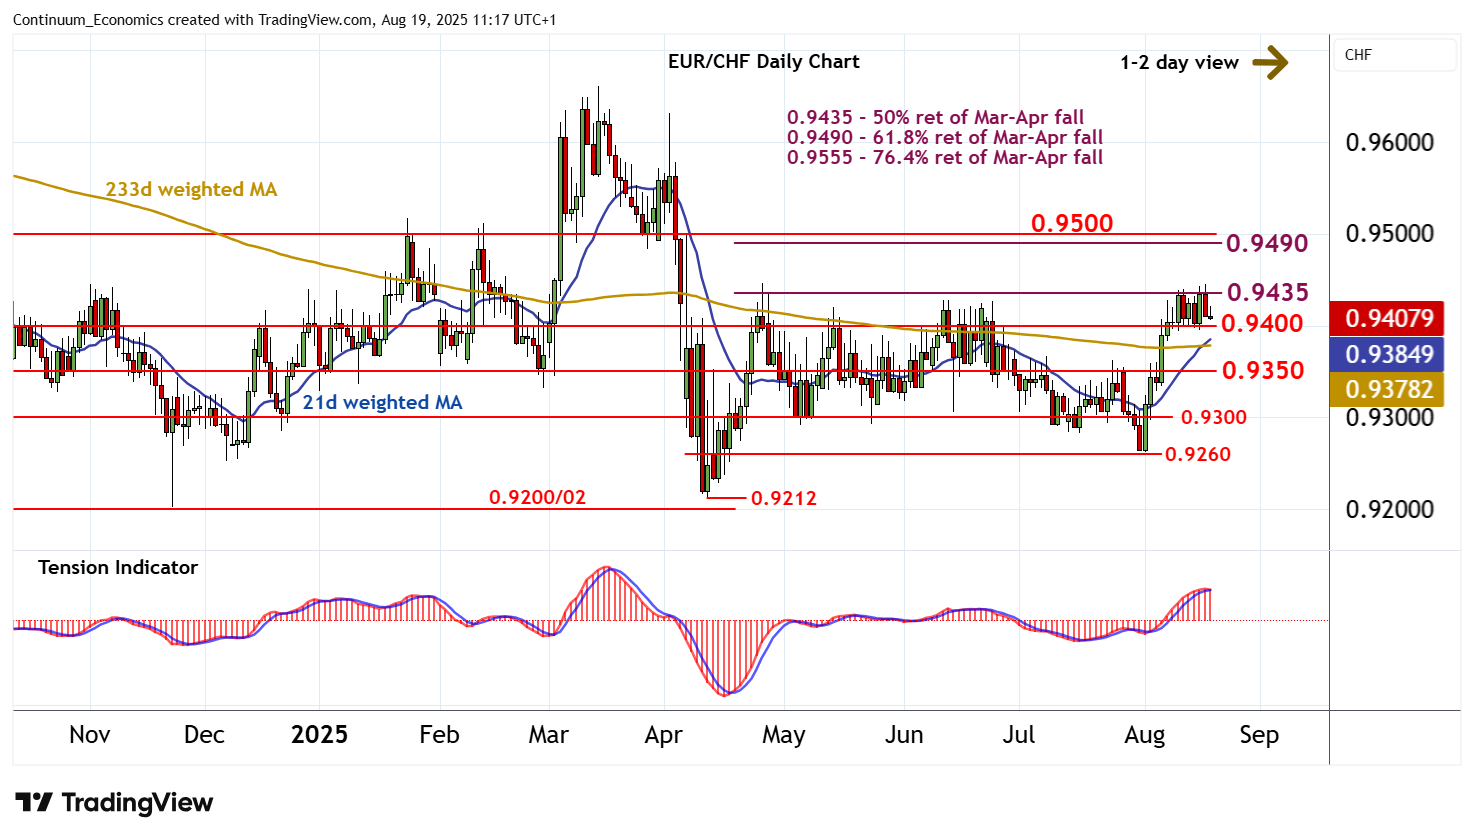Click the 0.9435 retracement level label
The height and width of the screenshot is (840, 1474).
(1267, 292)
